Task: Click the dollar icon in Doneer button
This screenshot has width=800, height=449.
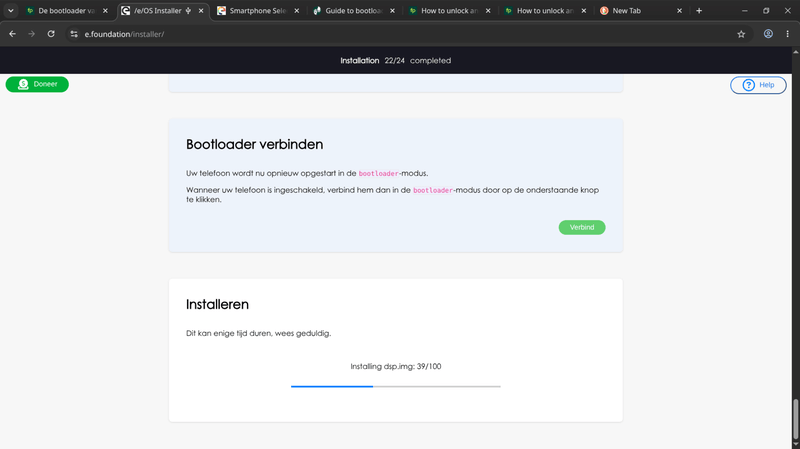Action: point(23,84)
